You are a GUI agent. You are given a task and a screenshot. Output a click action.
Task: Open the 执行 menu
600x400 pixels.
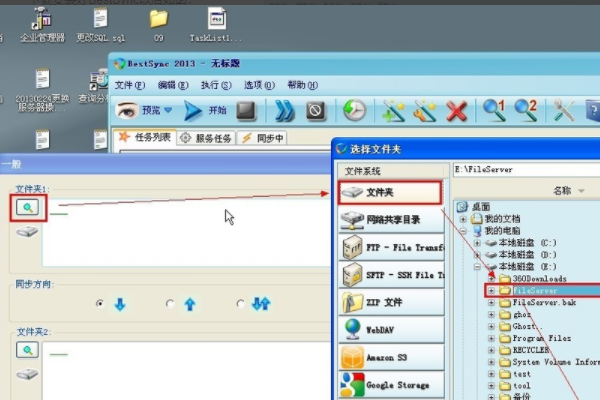(x=216, y=85)
